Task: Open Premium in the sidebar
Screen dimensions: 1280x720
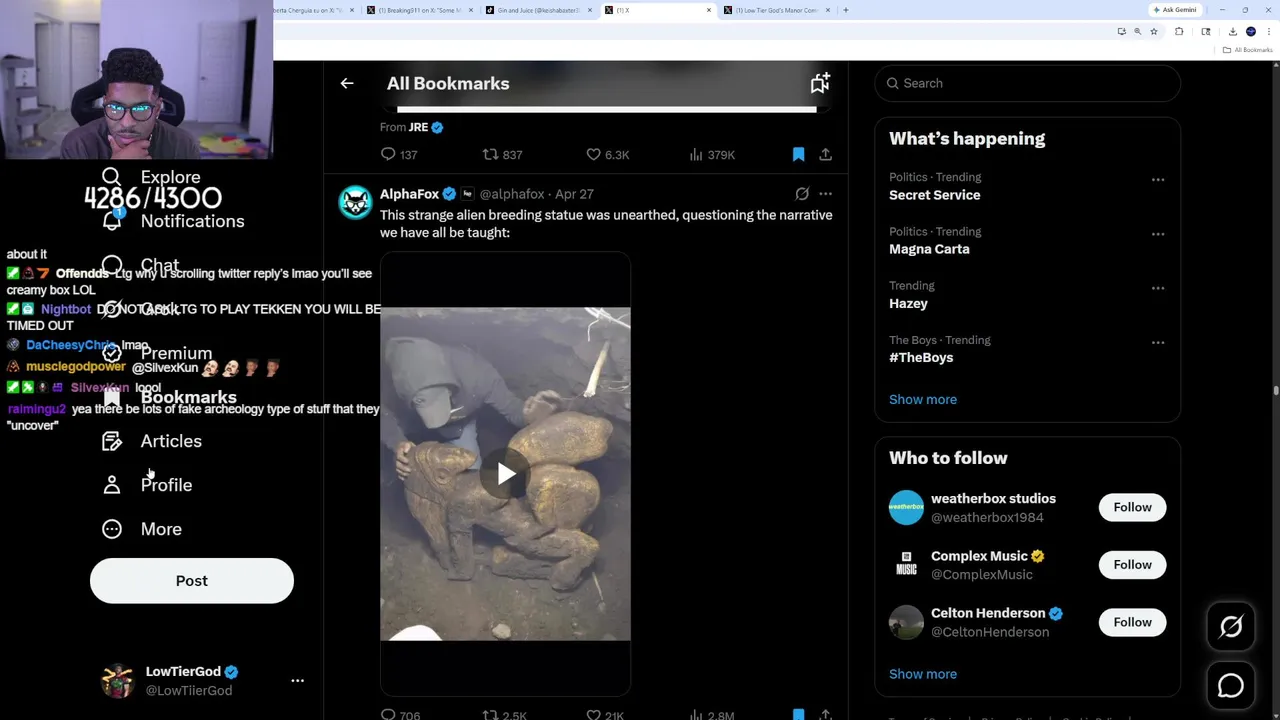Action: coord(157,353)
